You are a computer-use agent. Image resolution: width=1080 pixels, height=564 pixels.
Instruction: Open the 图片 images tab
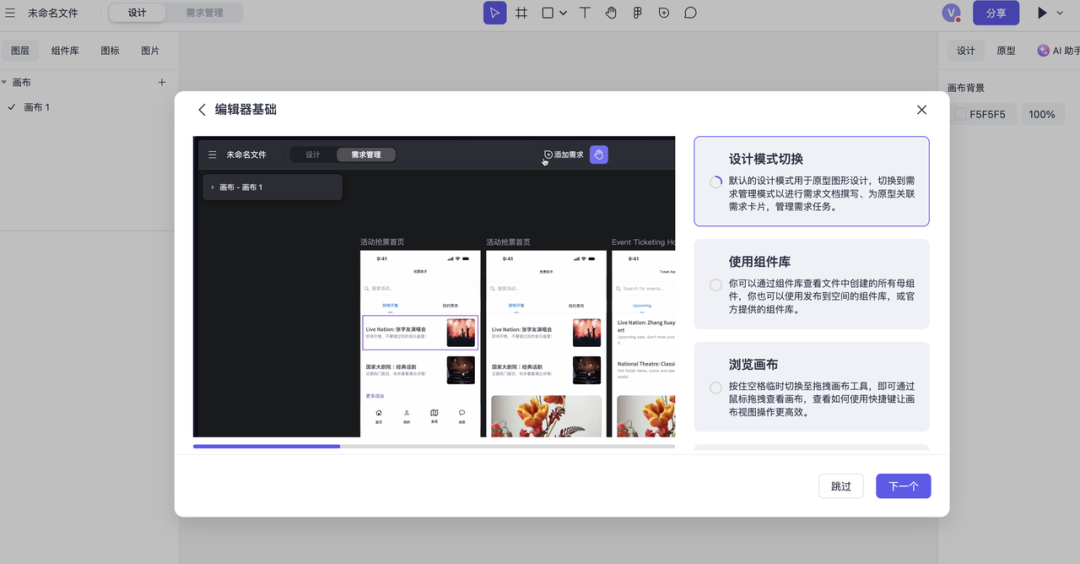coord(150,50)
